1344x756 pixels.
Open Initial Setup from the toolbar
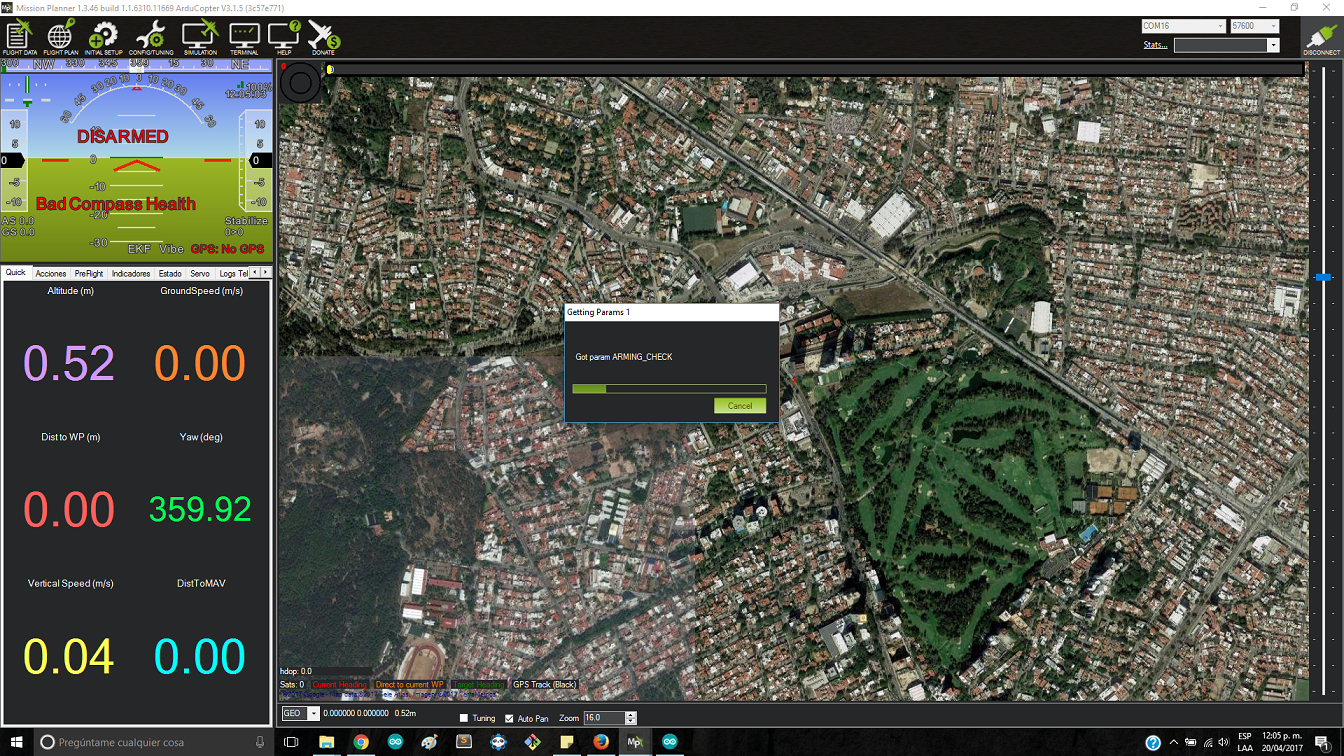(103, 37)
